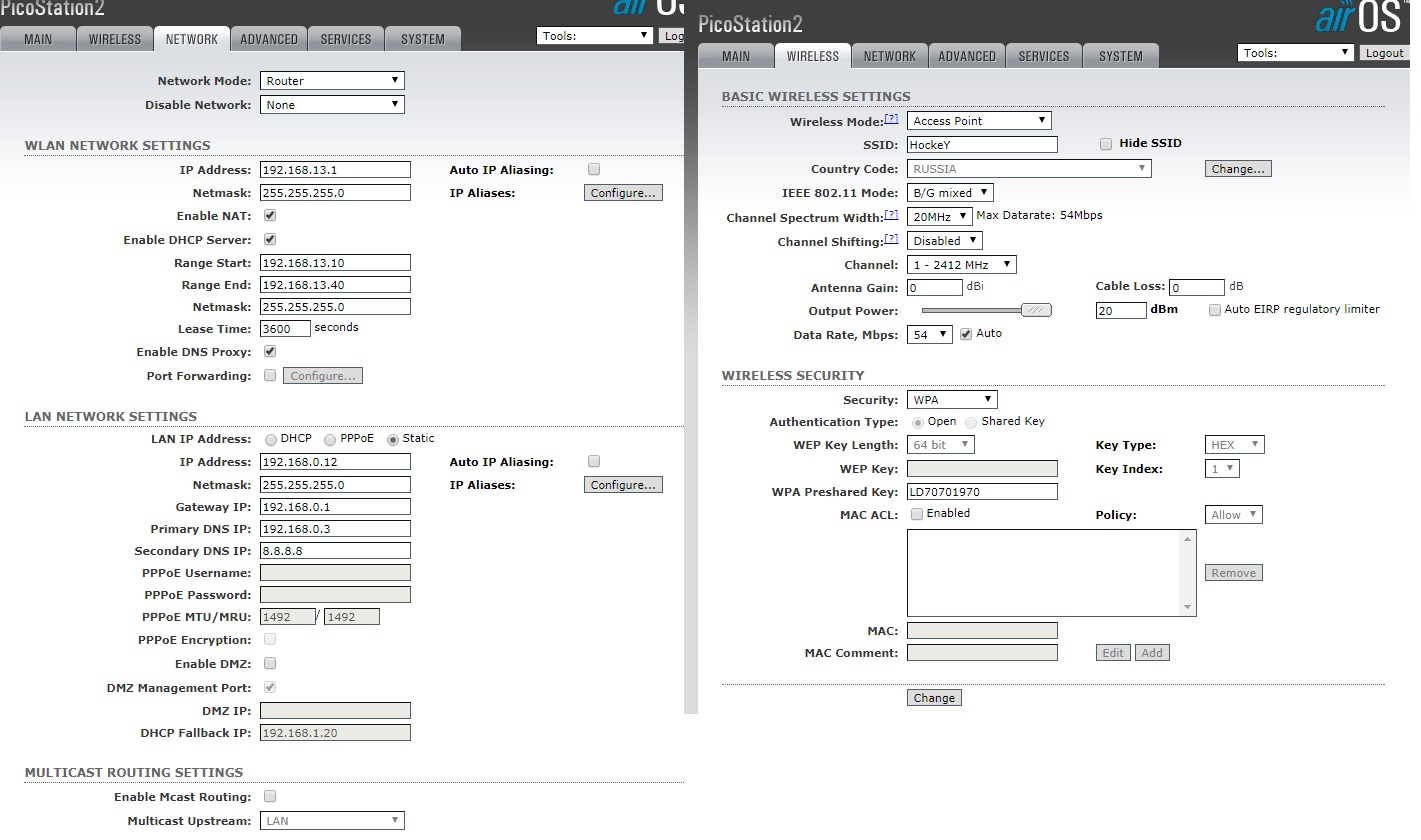This screenshot has height=840, width=1421.
Task: Click the Lease Time field
Action: 285,329
